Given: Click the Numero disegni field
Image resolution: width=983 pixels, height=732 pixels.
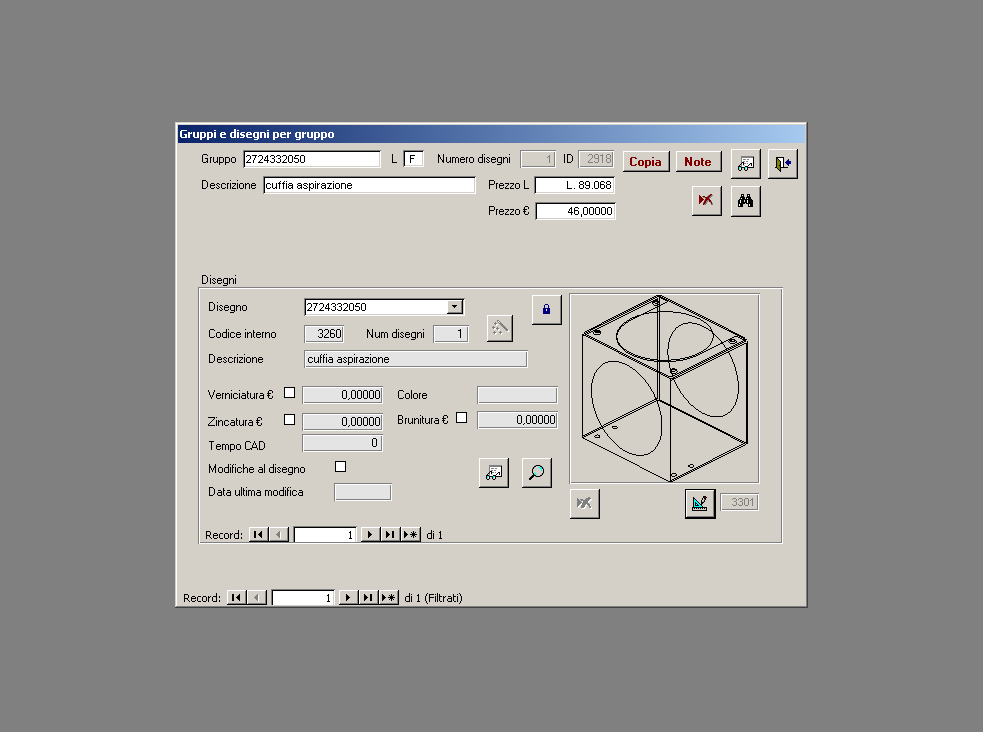Looking at the screenshot, I should 538,159.
